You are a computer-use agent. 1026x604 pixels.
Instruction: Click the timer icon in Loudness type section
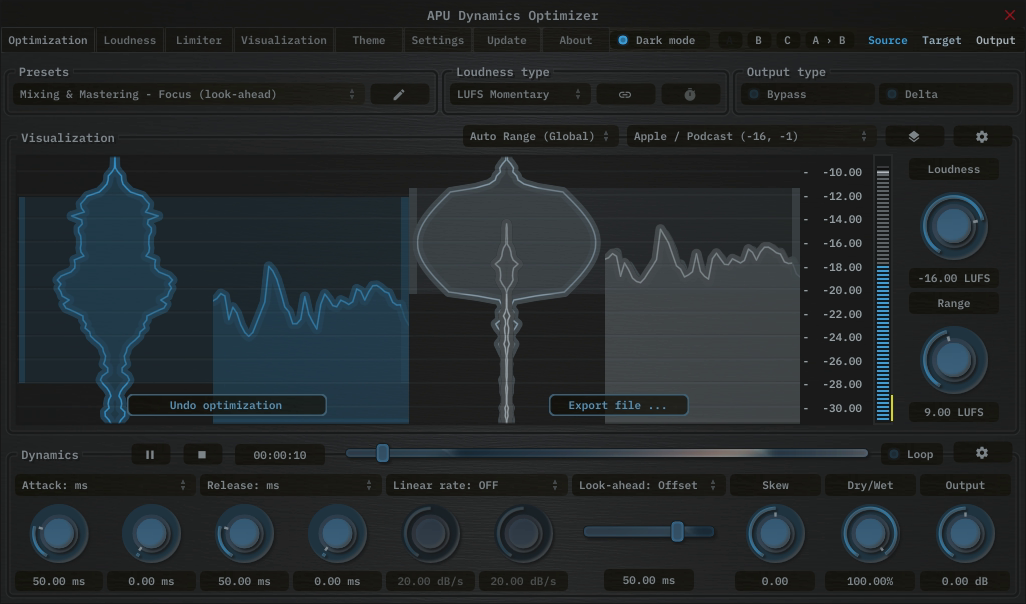(689, 93)
